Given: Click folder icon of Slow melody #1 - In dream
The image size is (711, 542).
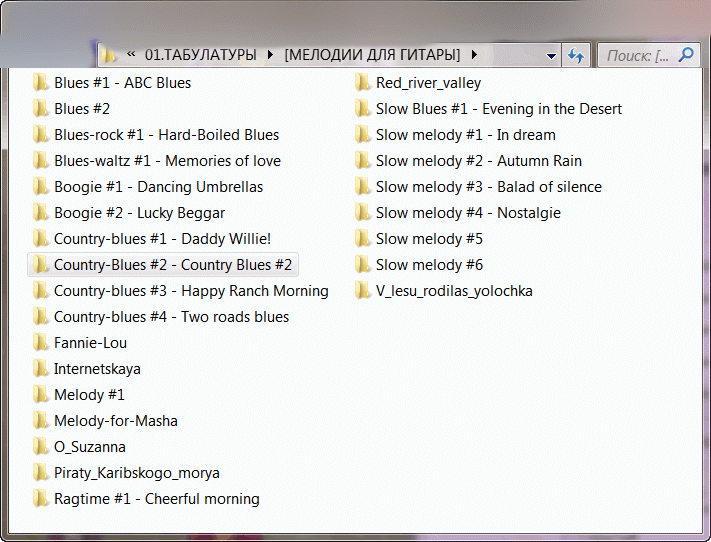Looking at the screenshot, I should tap(362, 135).
